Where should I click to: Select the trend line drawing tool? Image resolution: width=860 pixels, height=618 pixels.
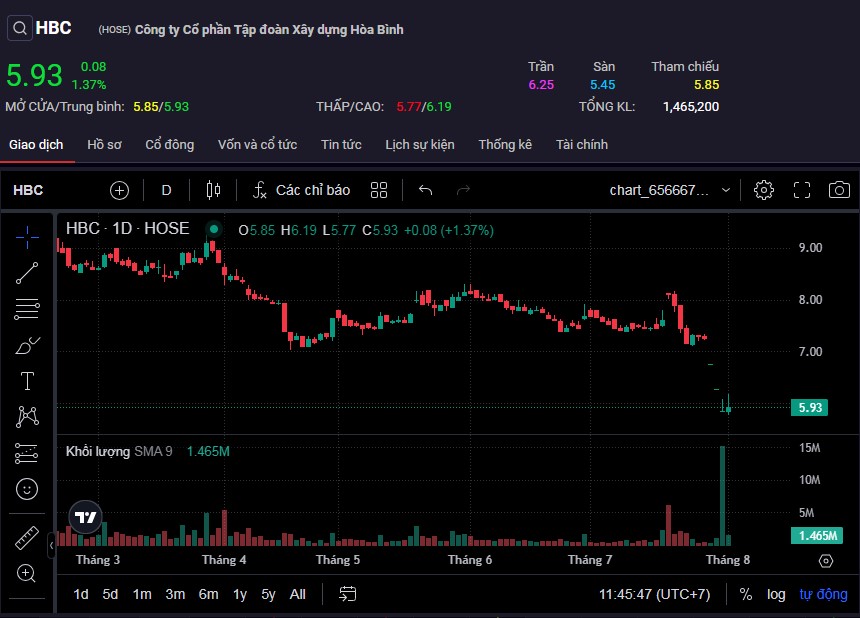tap(27, 272)
